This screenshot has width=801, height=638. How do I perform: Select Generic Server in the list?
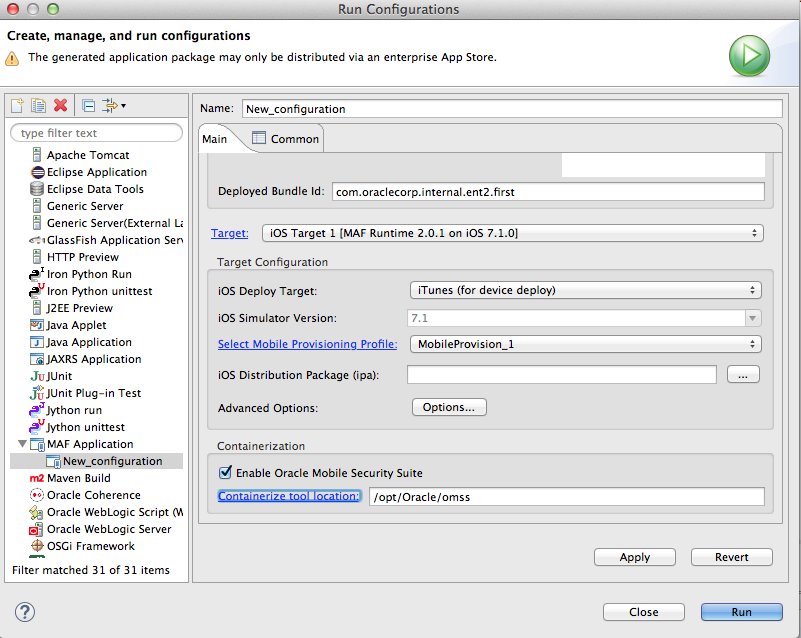85,206
